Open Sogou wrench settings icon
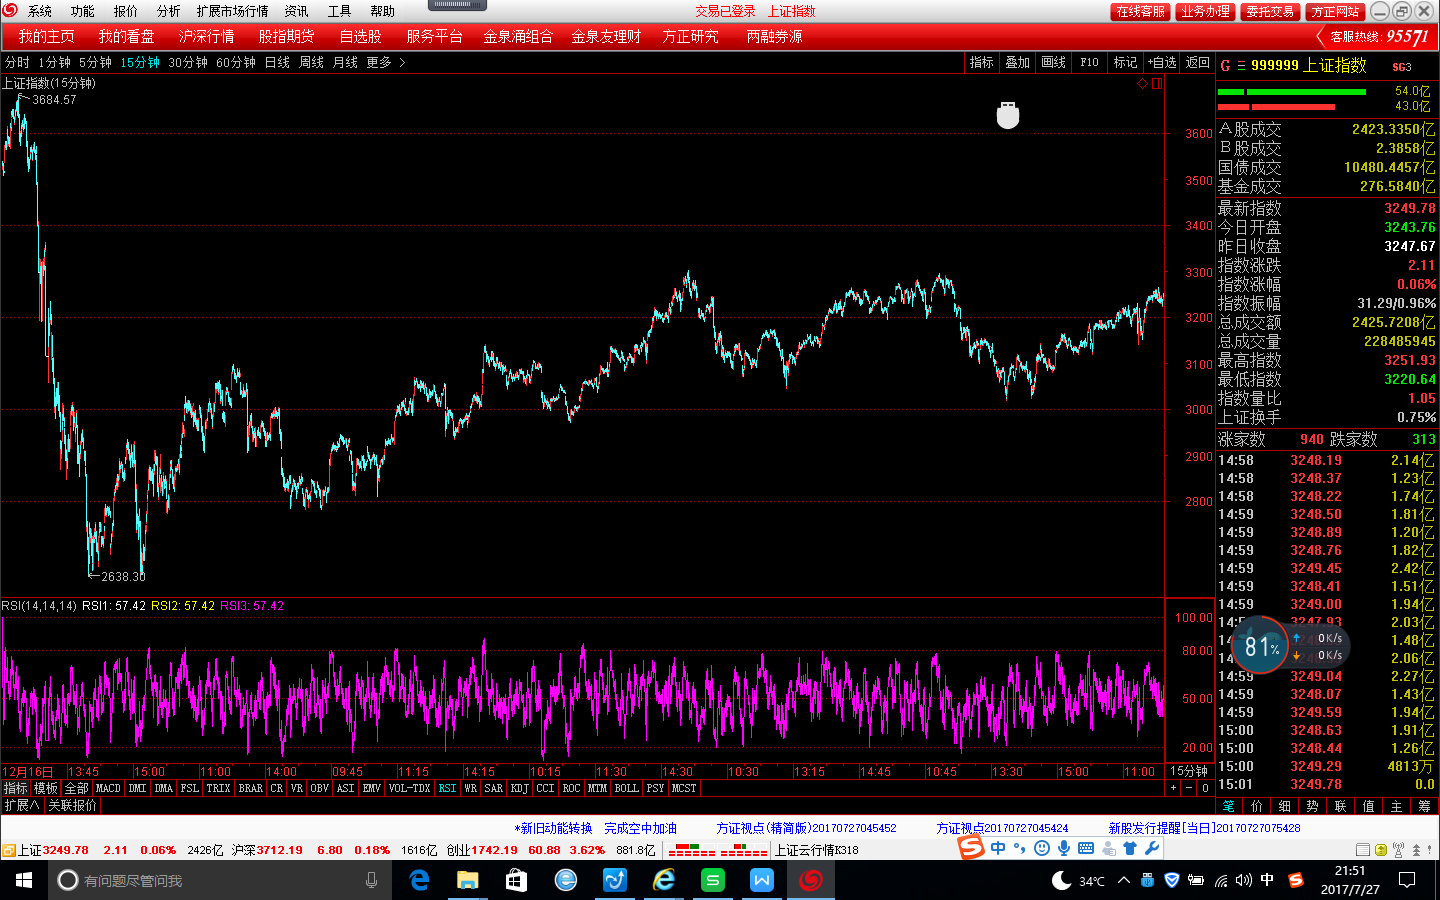1440x900 pixels. (x=1152, y=848)
